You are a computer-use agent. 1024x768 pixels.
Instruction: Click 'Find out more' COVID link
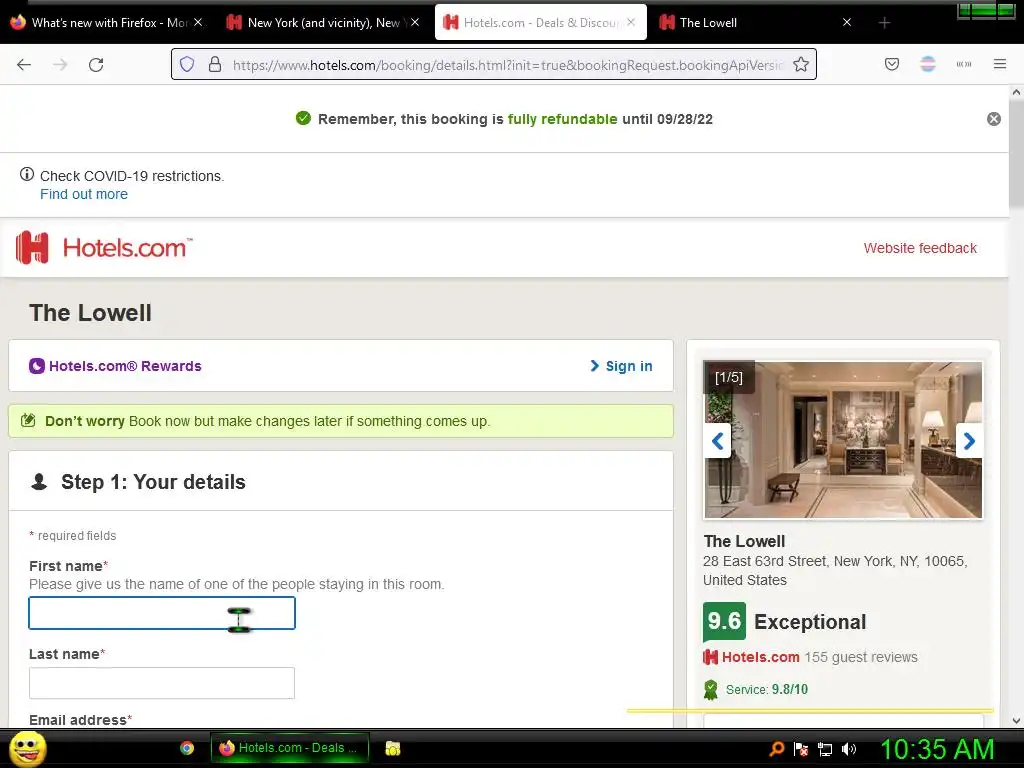(x=84, y=194)
